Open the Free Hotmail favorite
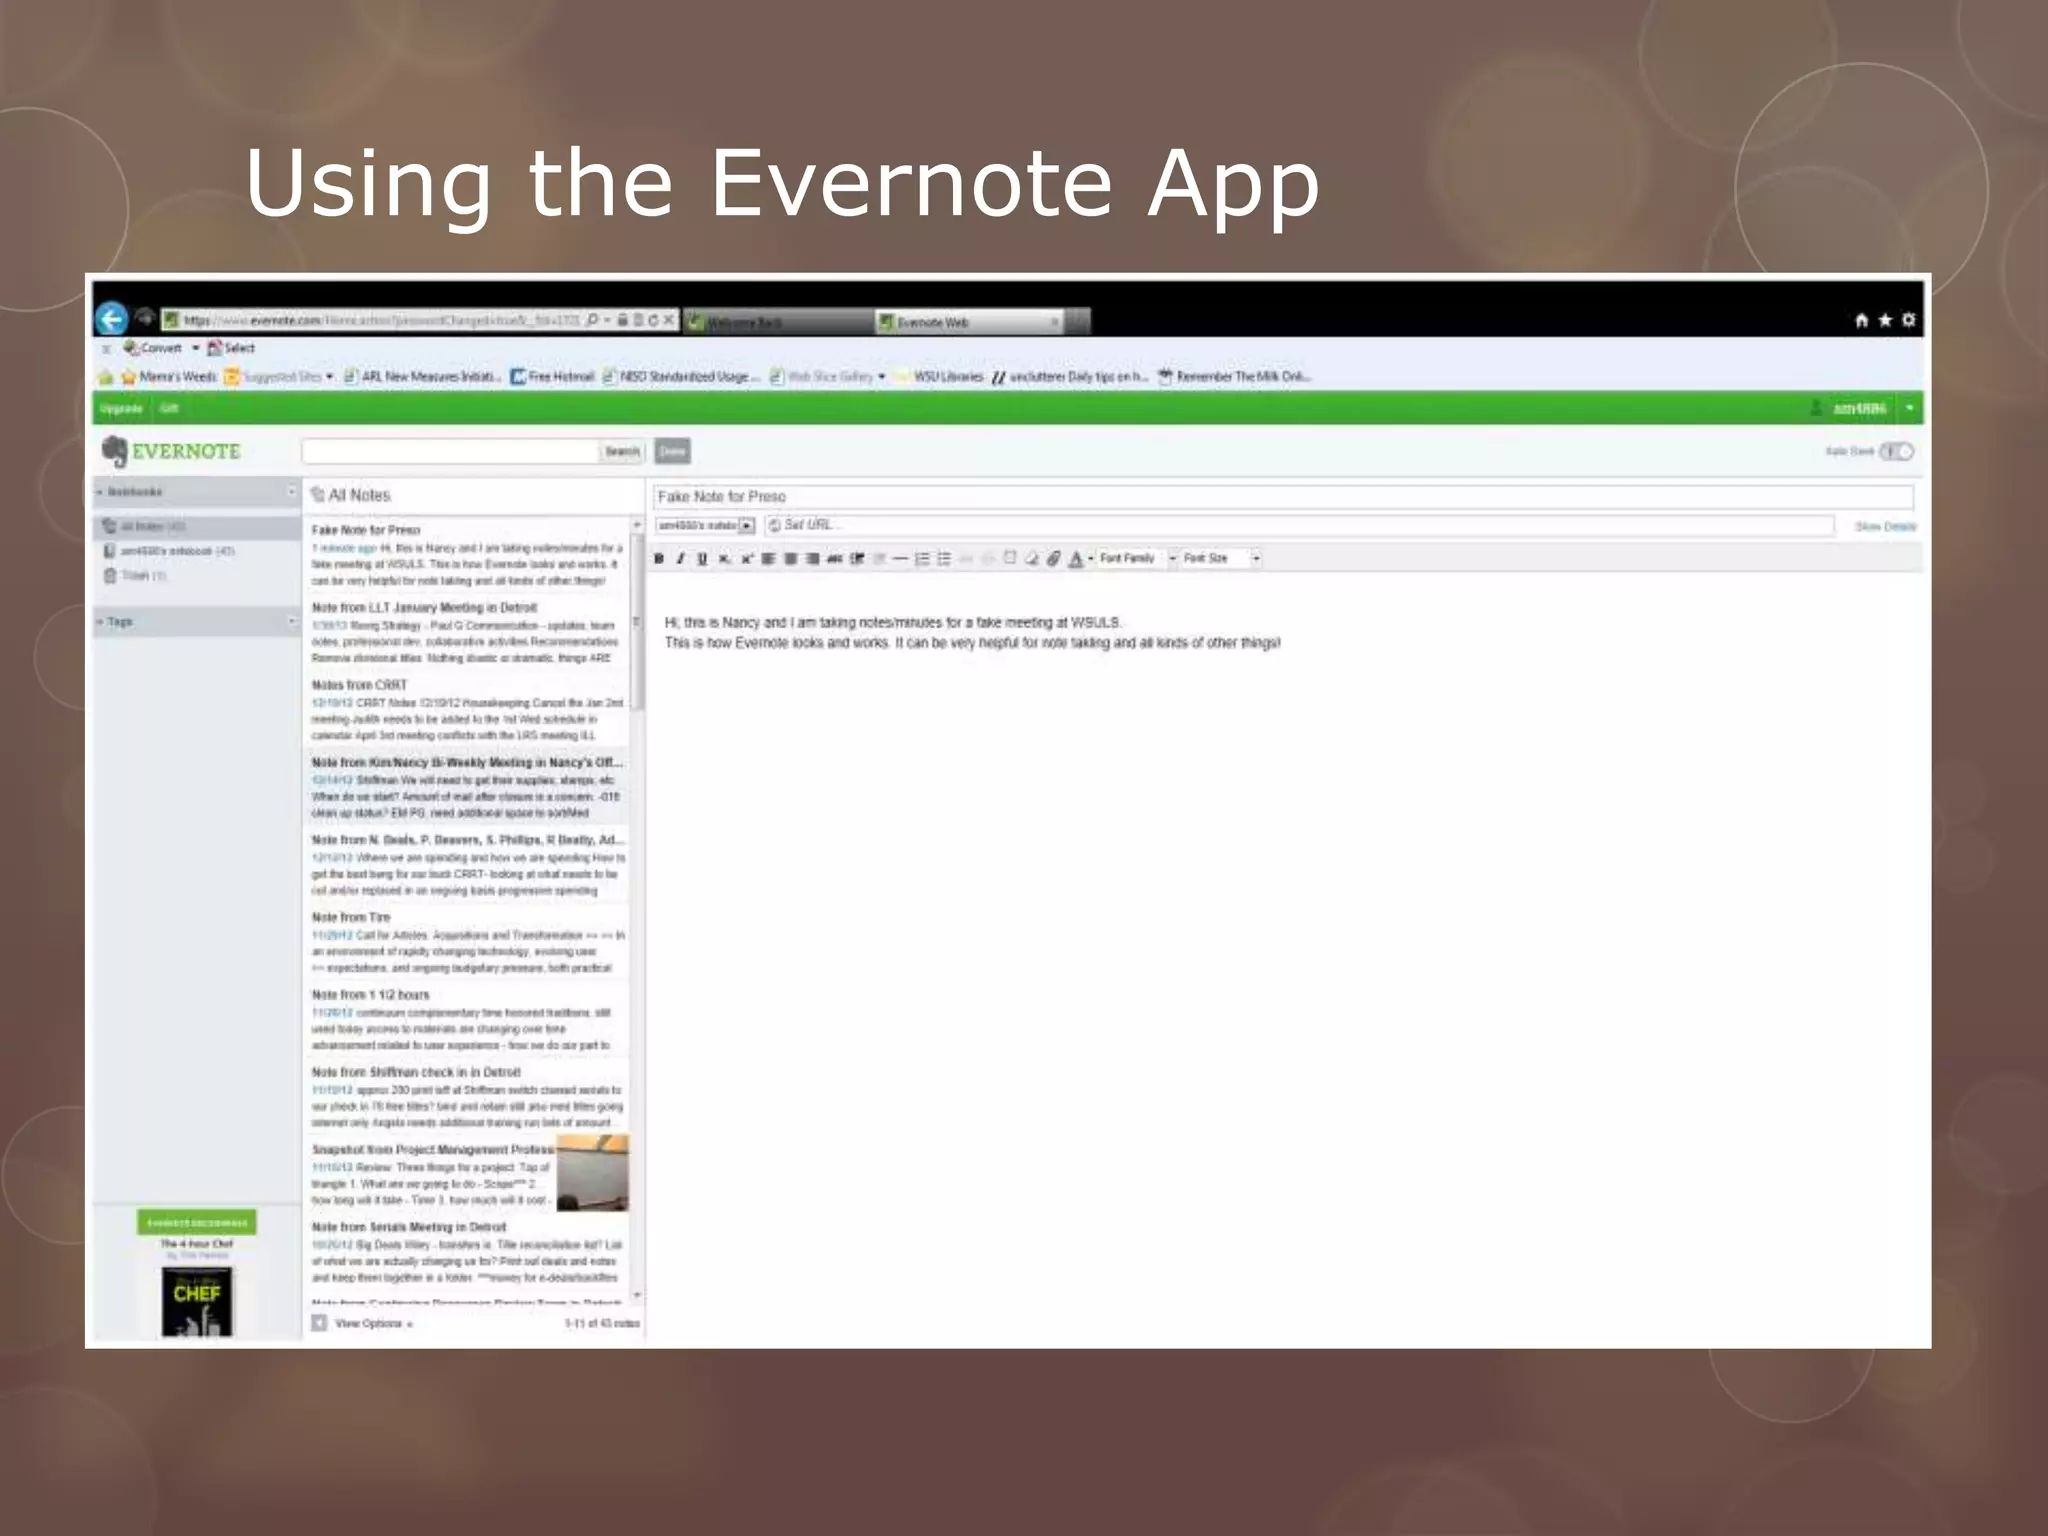Viewport: 2048px width, 1536px height. (x=552, y=377)
